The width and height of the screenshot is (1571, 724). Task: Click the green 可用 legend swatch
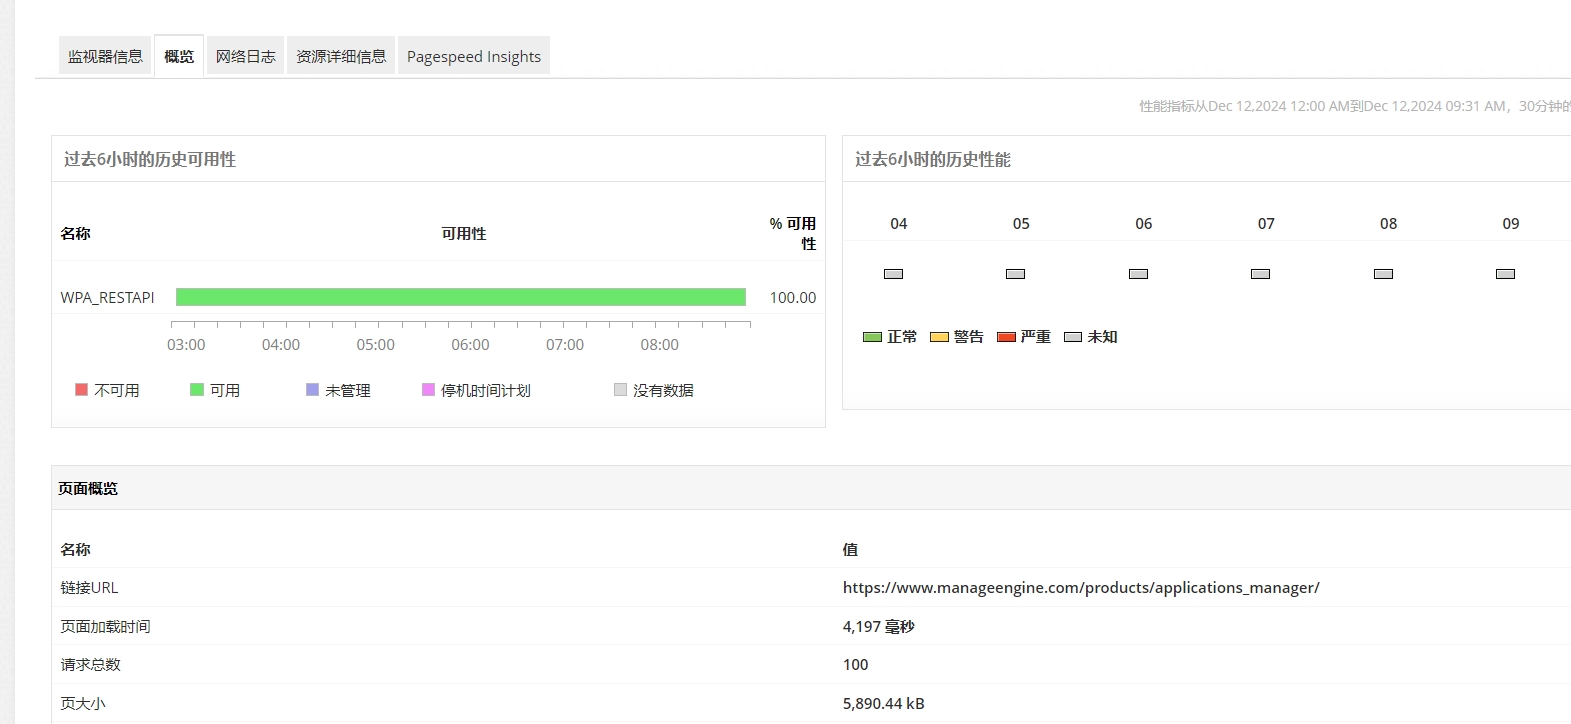(x=197, y=390)
